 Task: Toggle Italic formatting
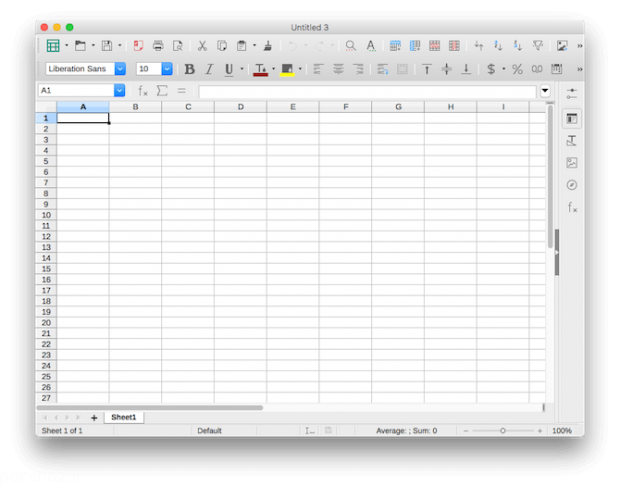tap(209, 69)
